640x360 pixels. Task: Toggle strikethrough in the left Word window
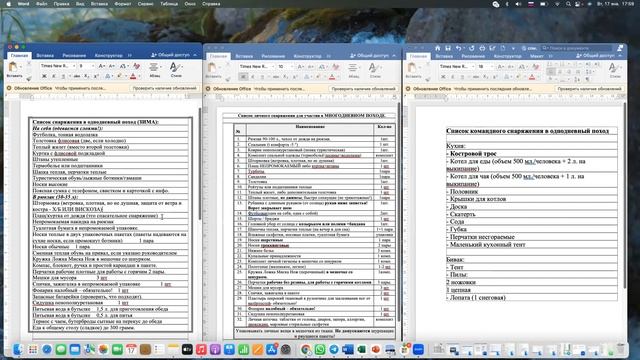pos(76,76)
